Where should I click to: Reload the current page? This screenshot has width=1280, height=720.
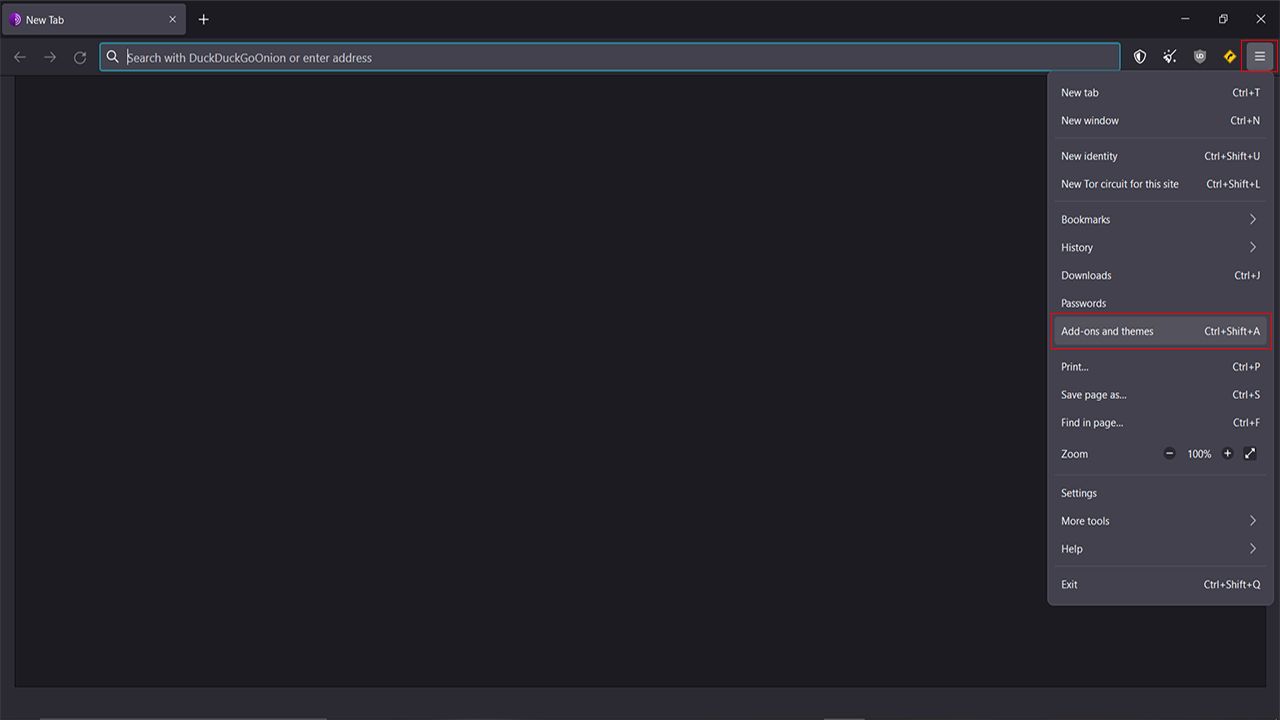pyautogui.click(x=80, y=58)
